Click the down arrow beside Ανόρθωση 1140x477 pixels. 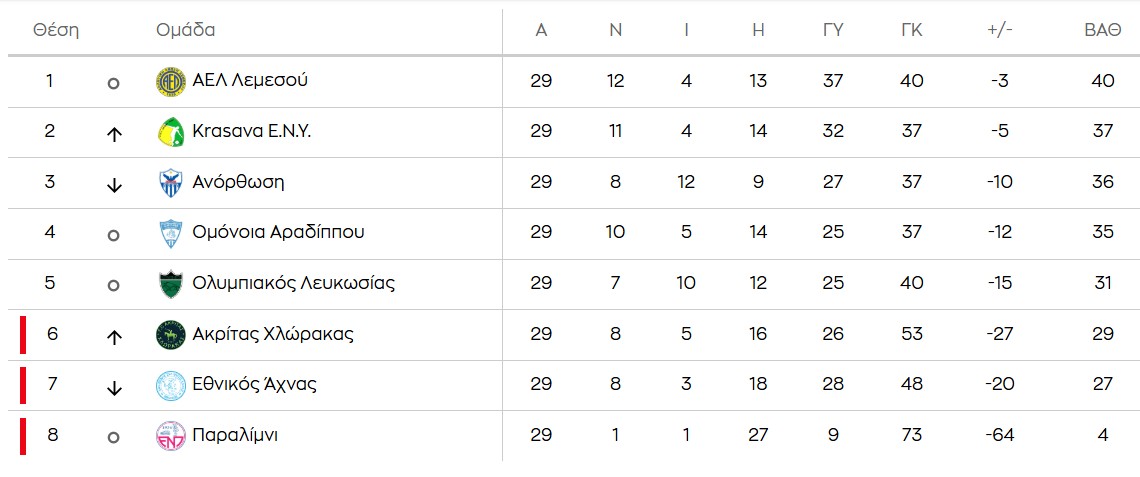(x=114, y=184)
